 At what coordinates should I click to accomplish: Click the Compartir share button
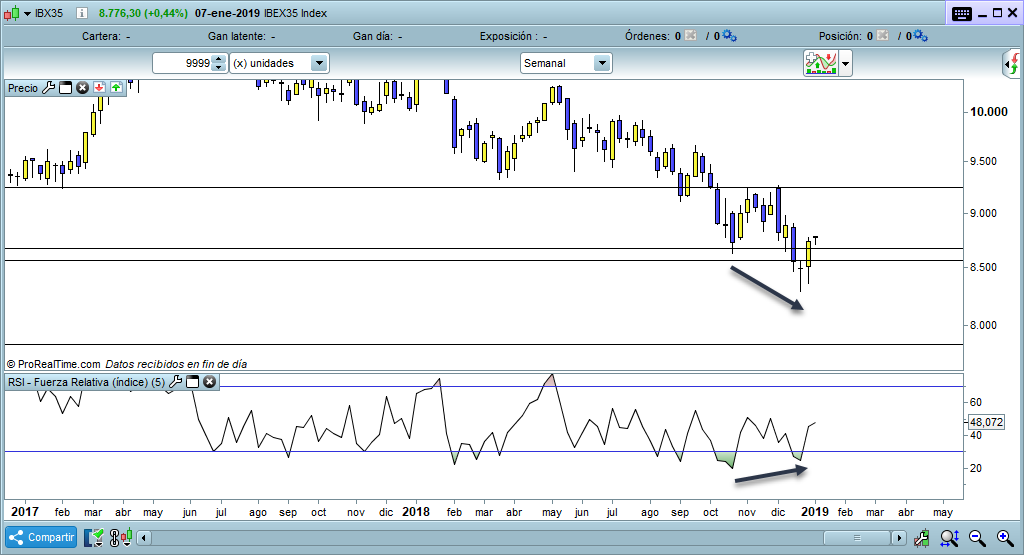pyautogui.click(x=41, y=537)
